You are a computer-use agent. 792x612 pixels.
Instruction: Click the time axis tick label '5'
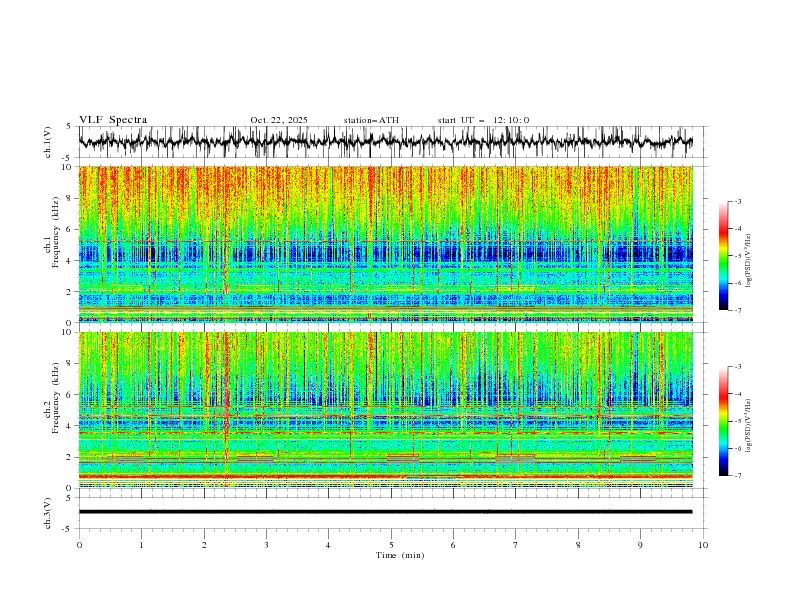coord(391,545)
